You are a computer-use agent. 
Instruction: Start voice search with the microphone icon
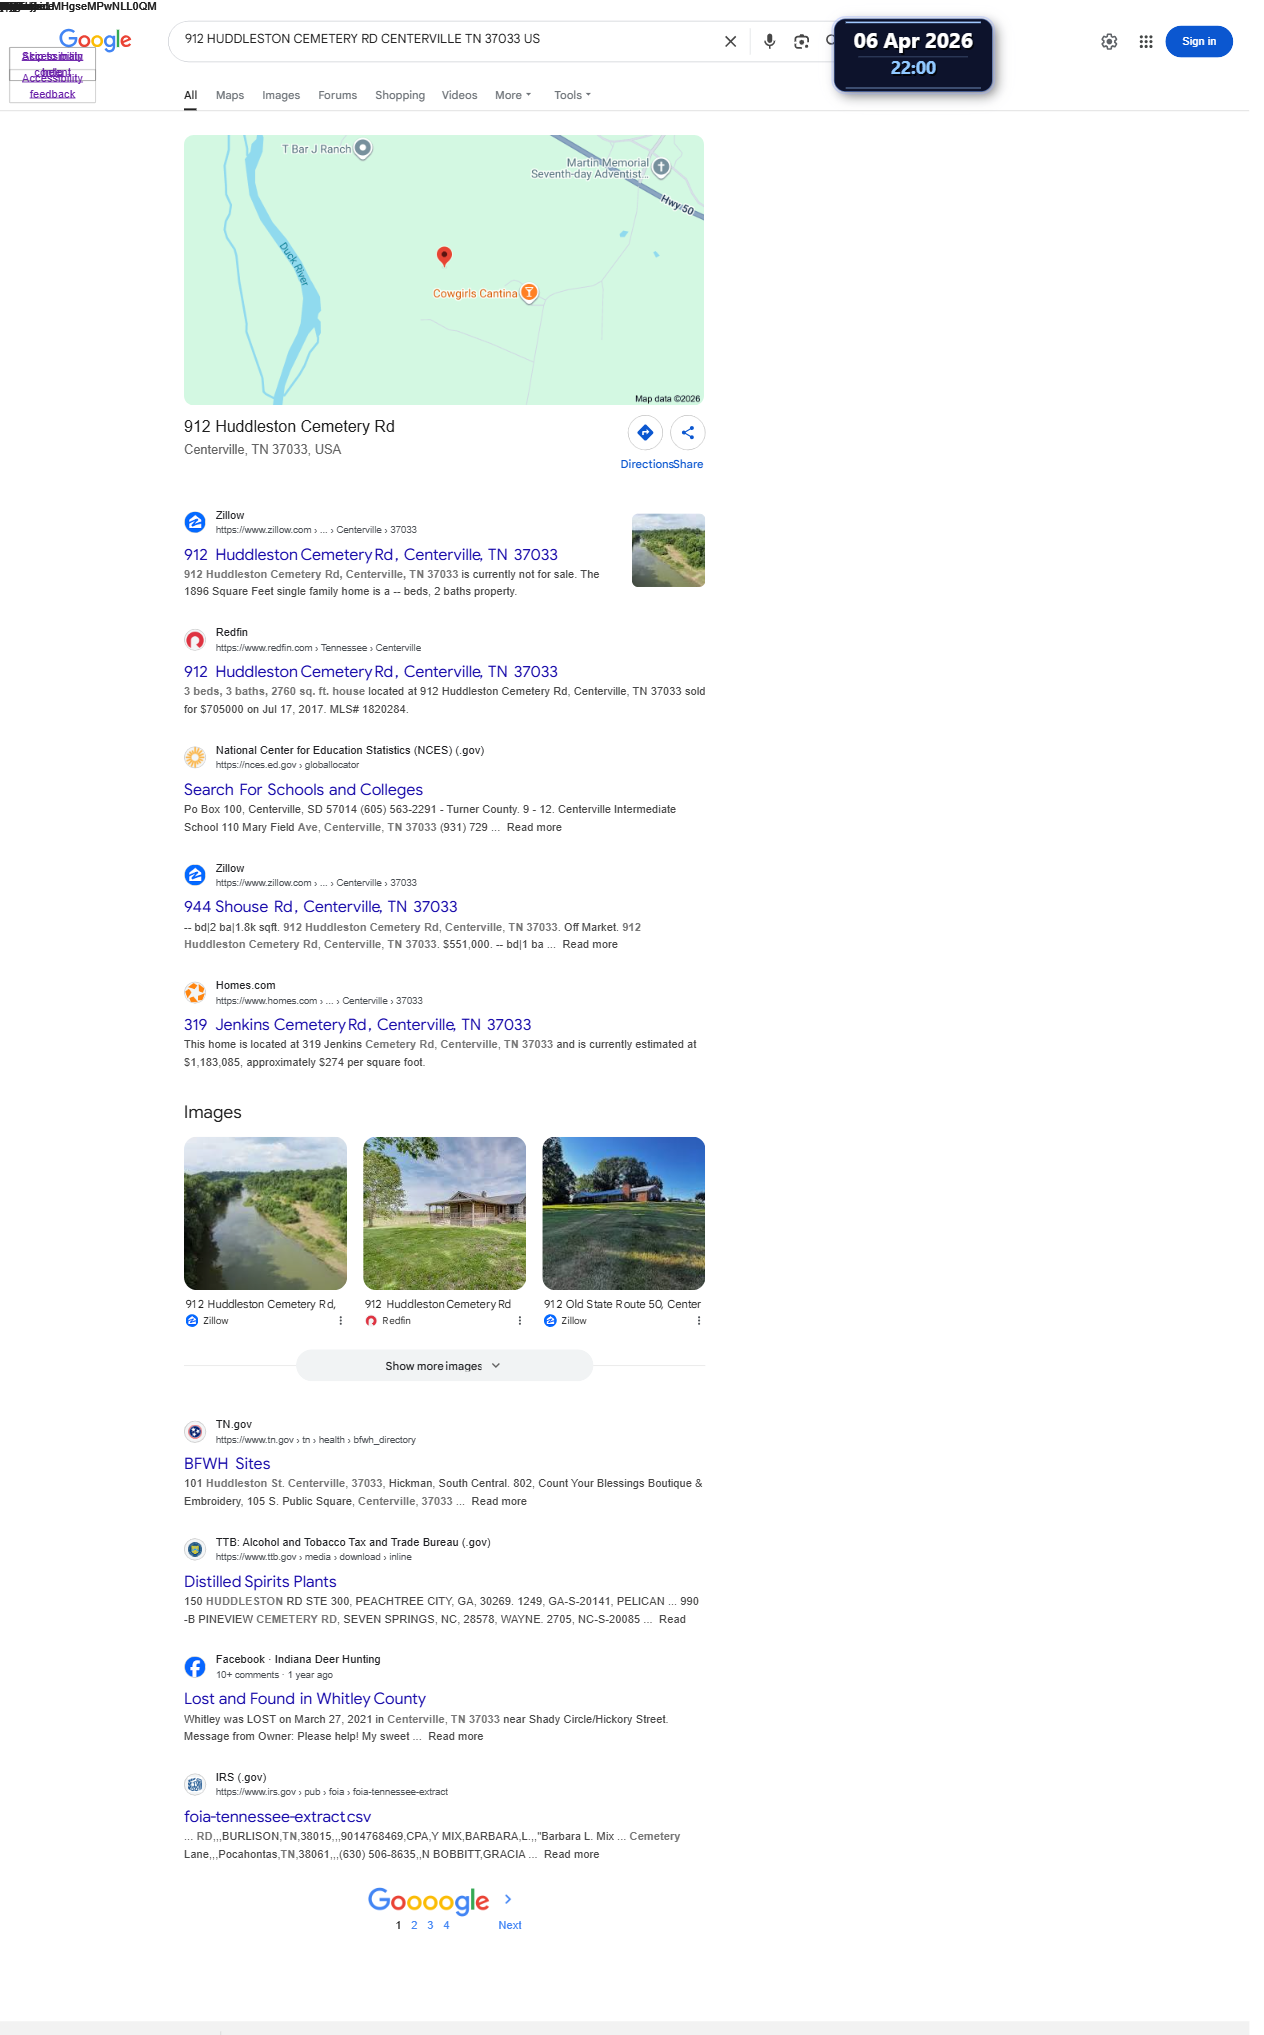pyautogui.click(x=769, y=42)
